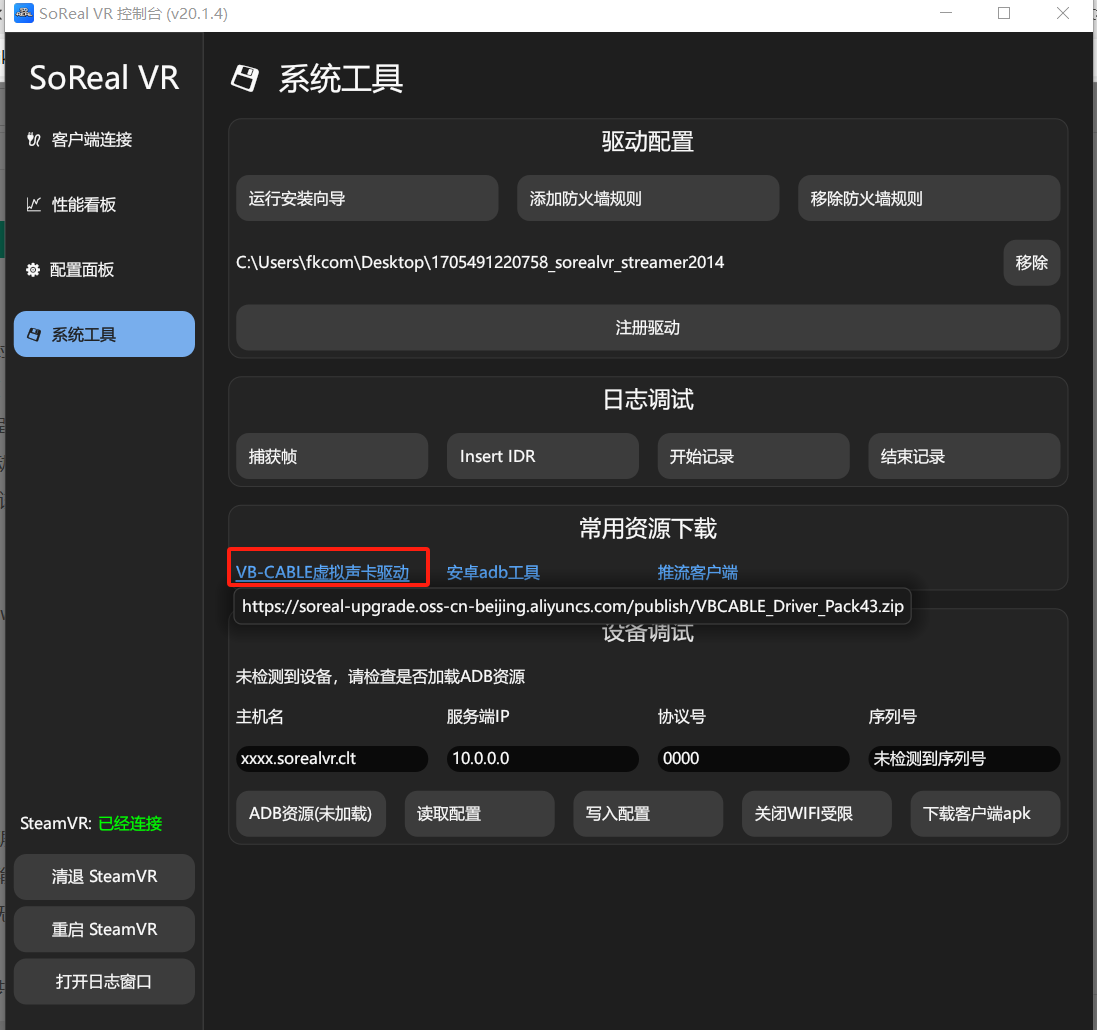Click the SteamVR 已经连接 status text
The width and height of the screenshot is (1097, 1030).
91,824
